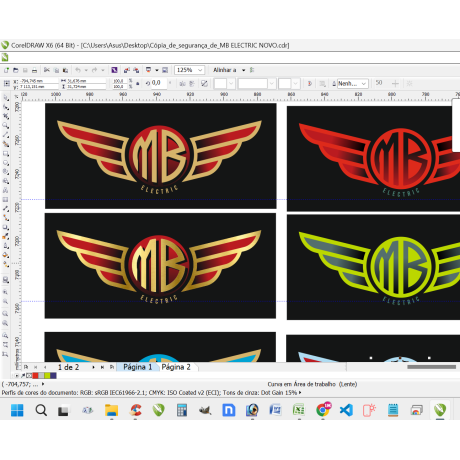This screenshot has width=460, height=460.
Task: Open the Application launcher dropdown arrow
Action: tap(156, 70)
